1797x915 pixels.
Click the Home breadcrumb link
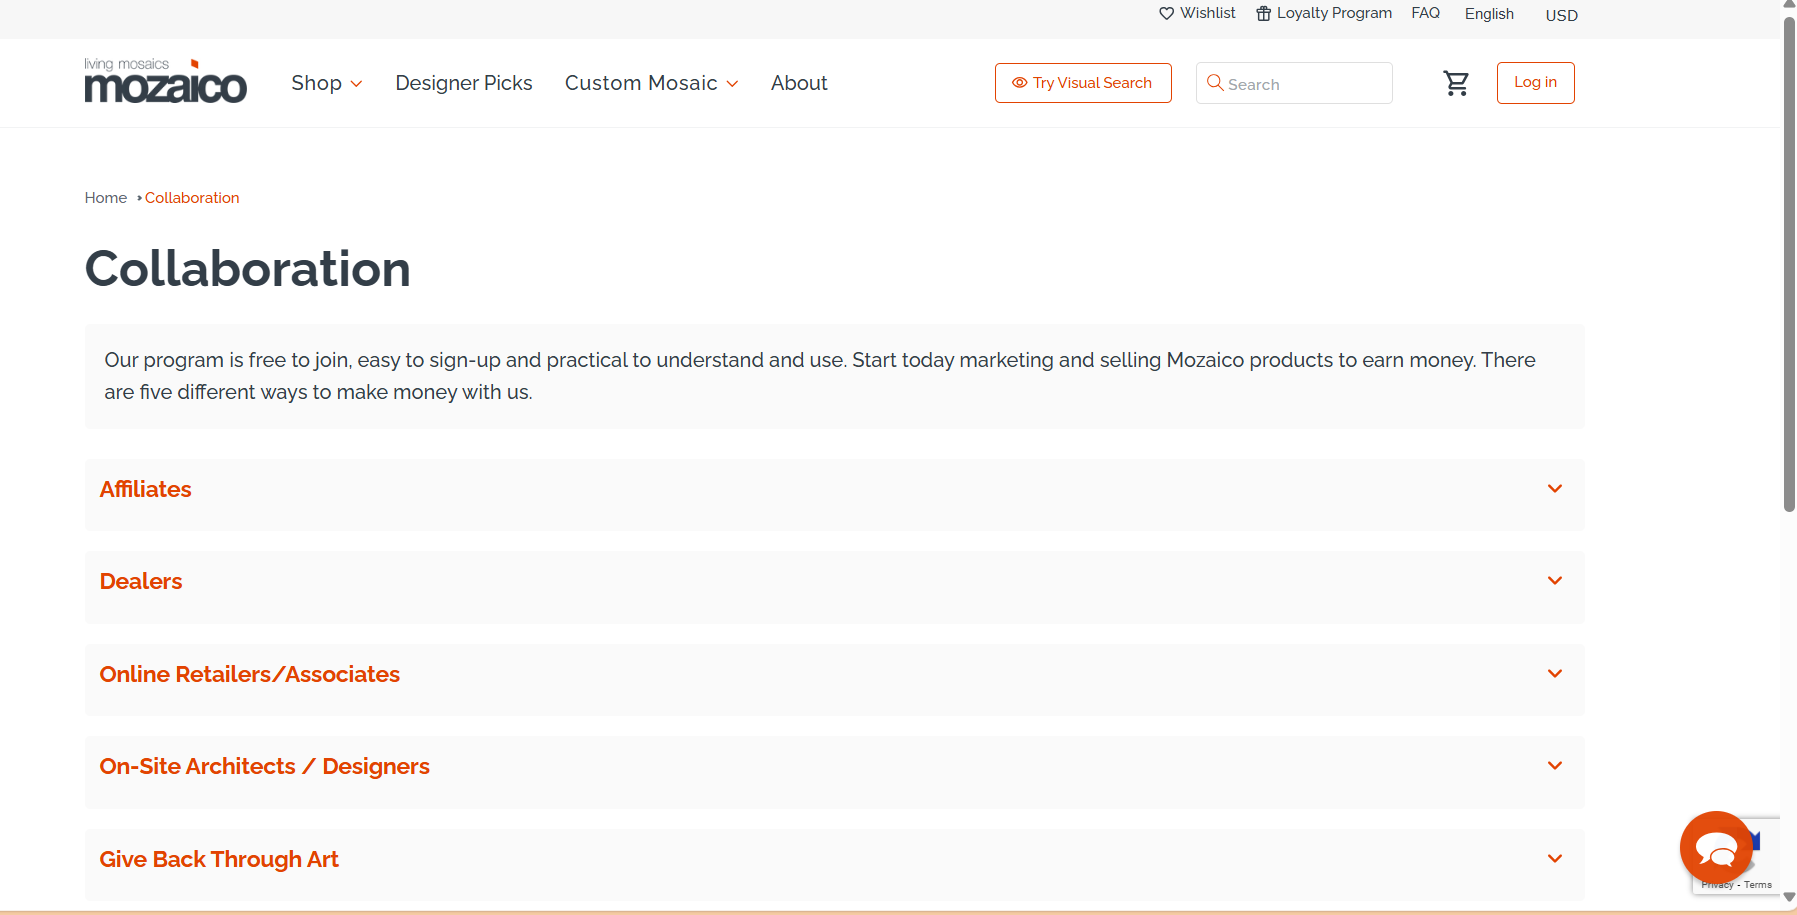105,198
